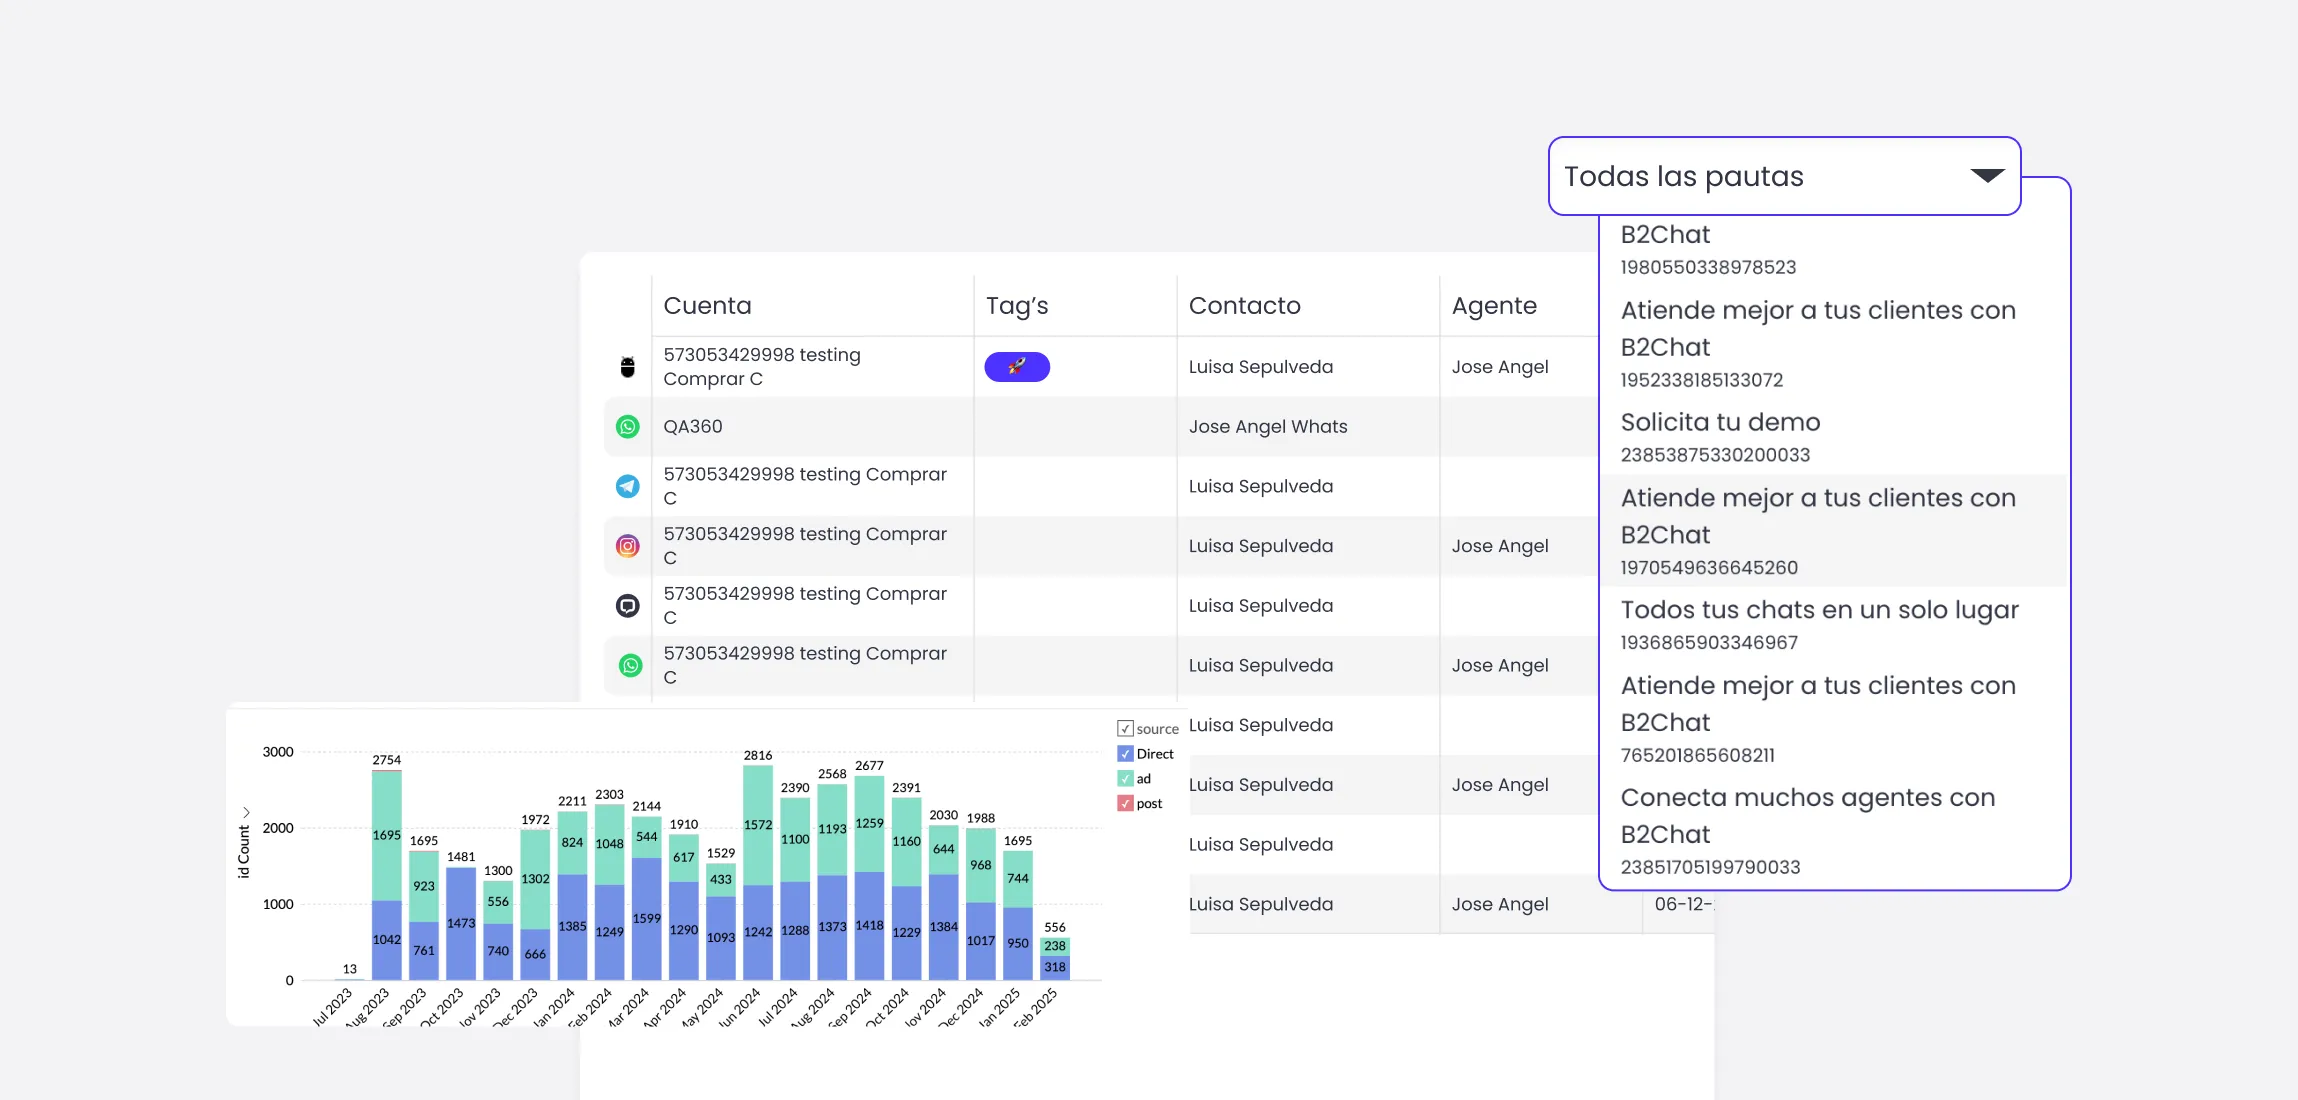Viewport: 2298px width, 1100px height.
Task: Toggle the ad series checkbox
Action: 1125,779
